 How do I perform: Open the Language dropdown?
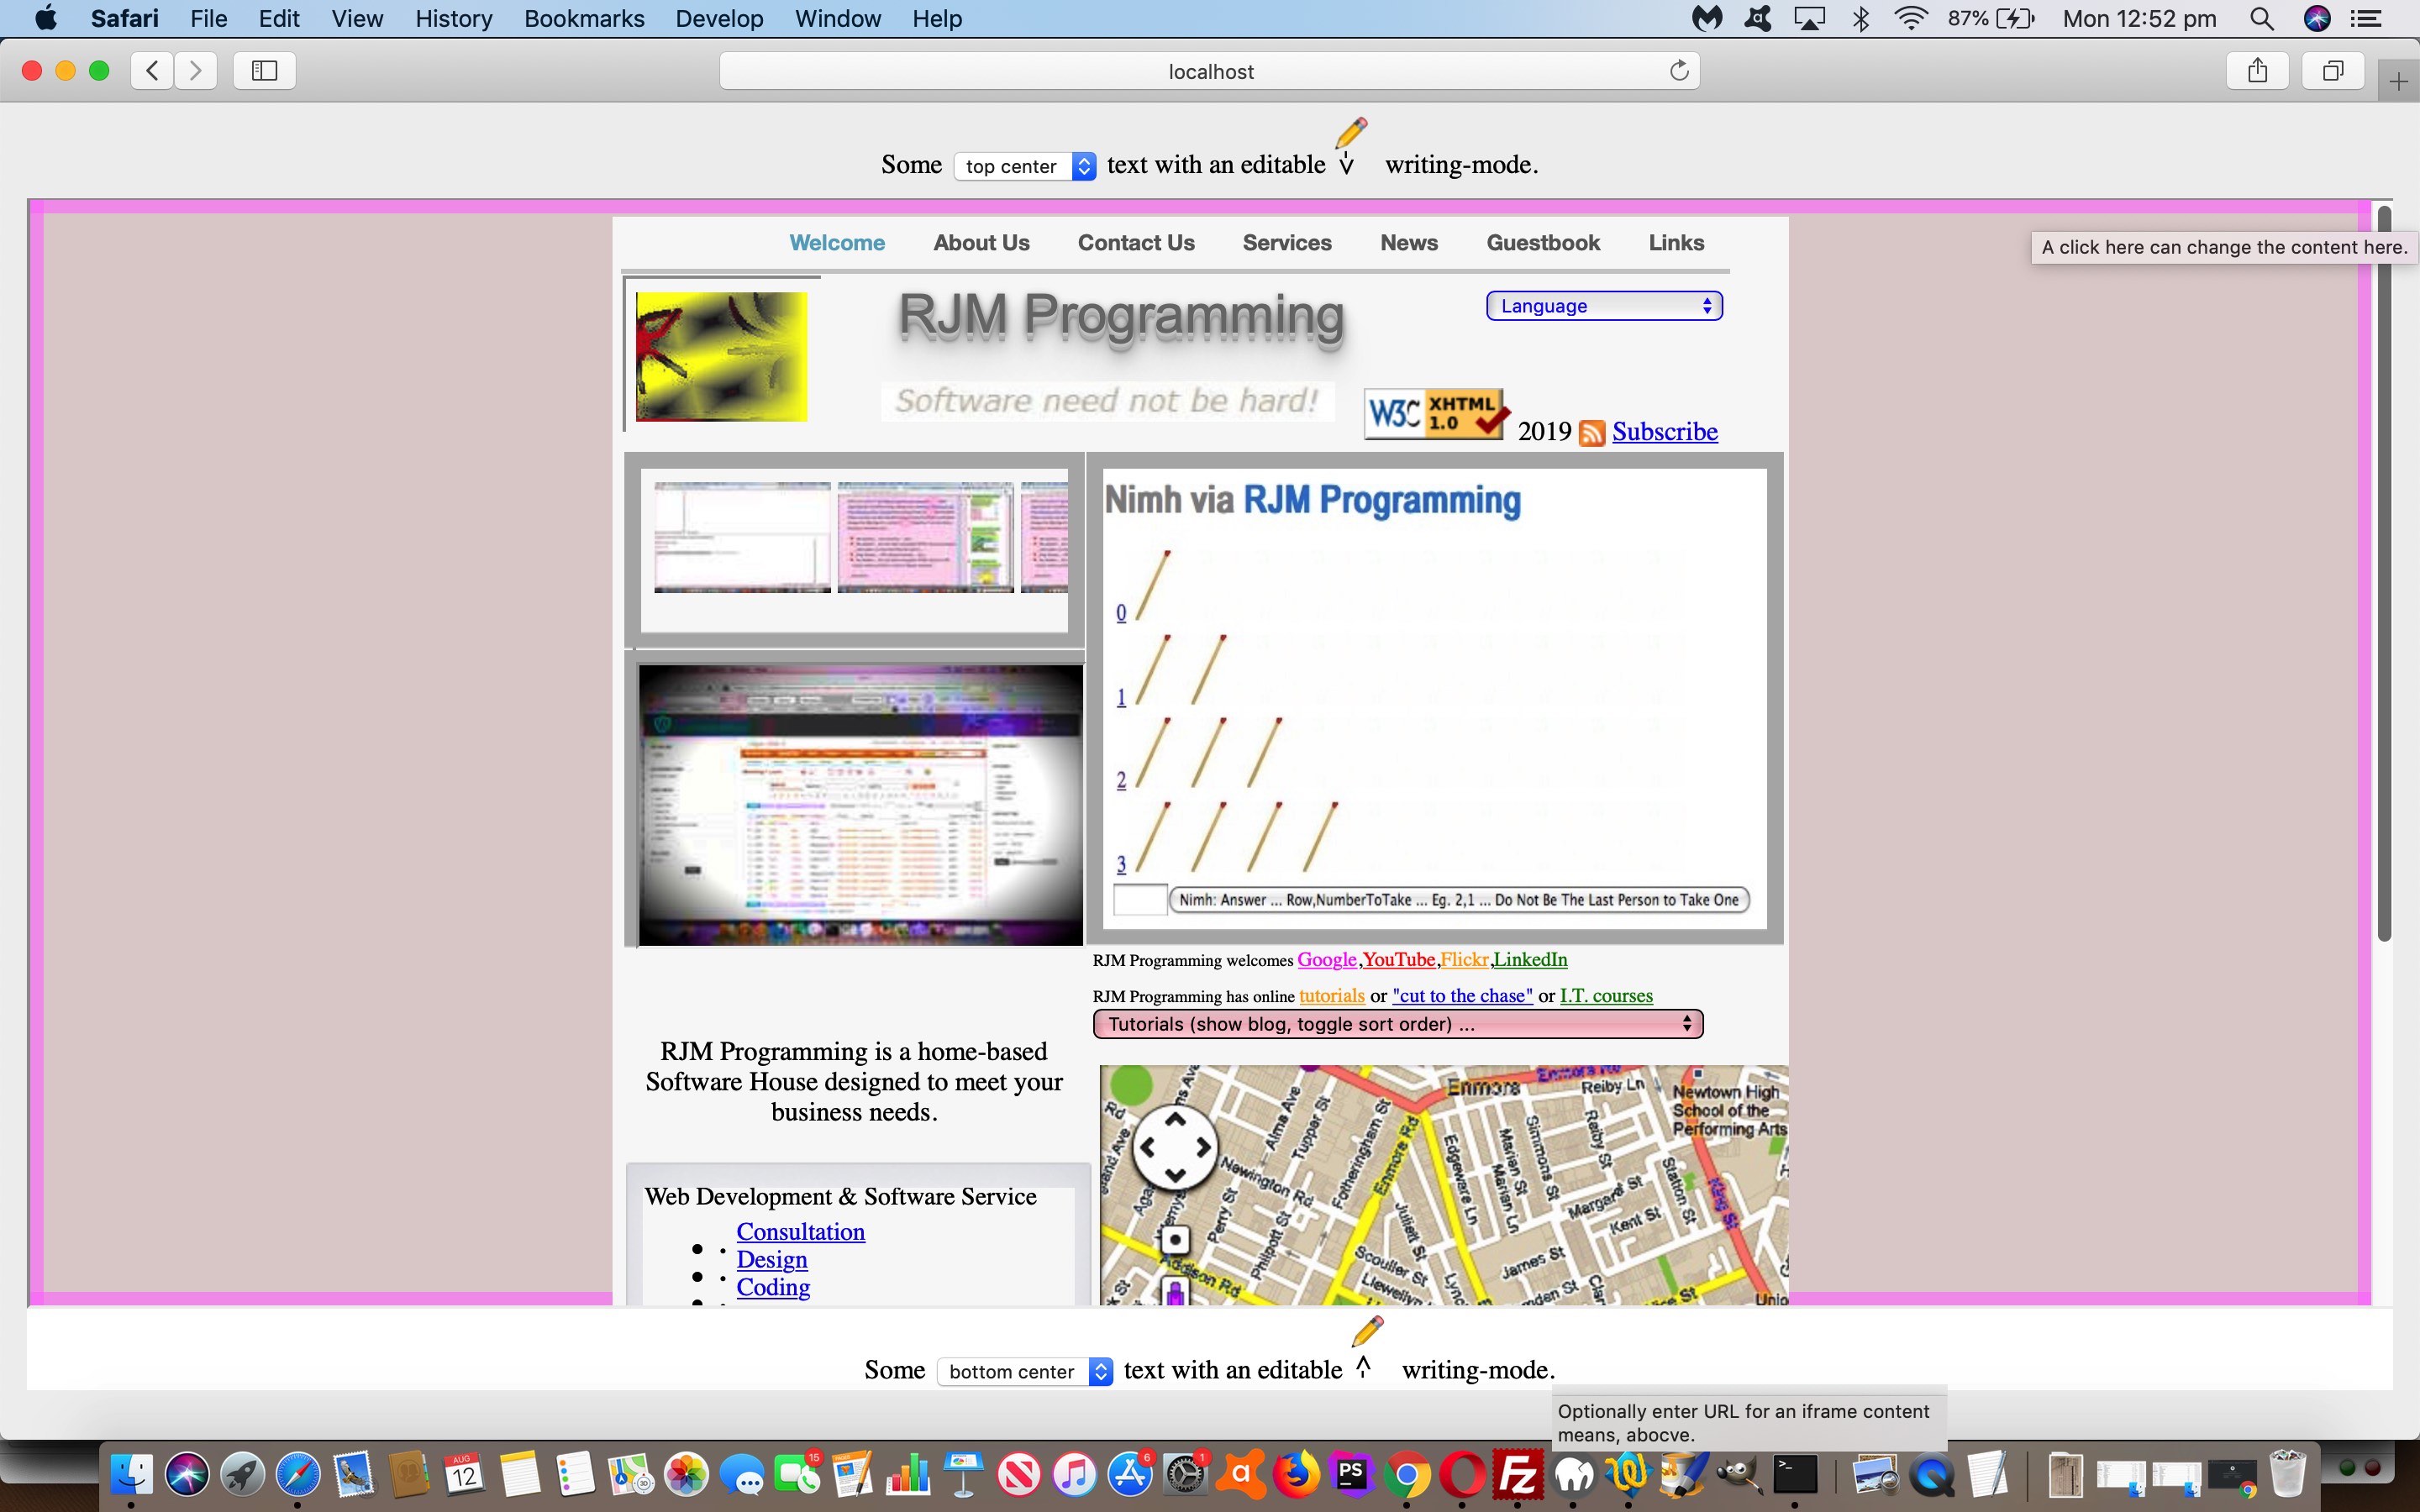[1604, 306]
